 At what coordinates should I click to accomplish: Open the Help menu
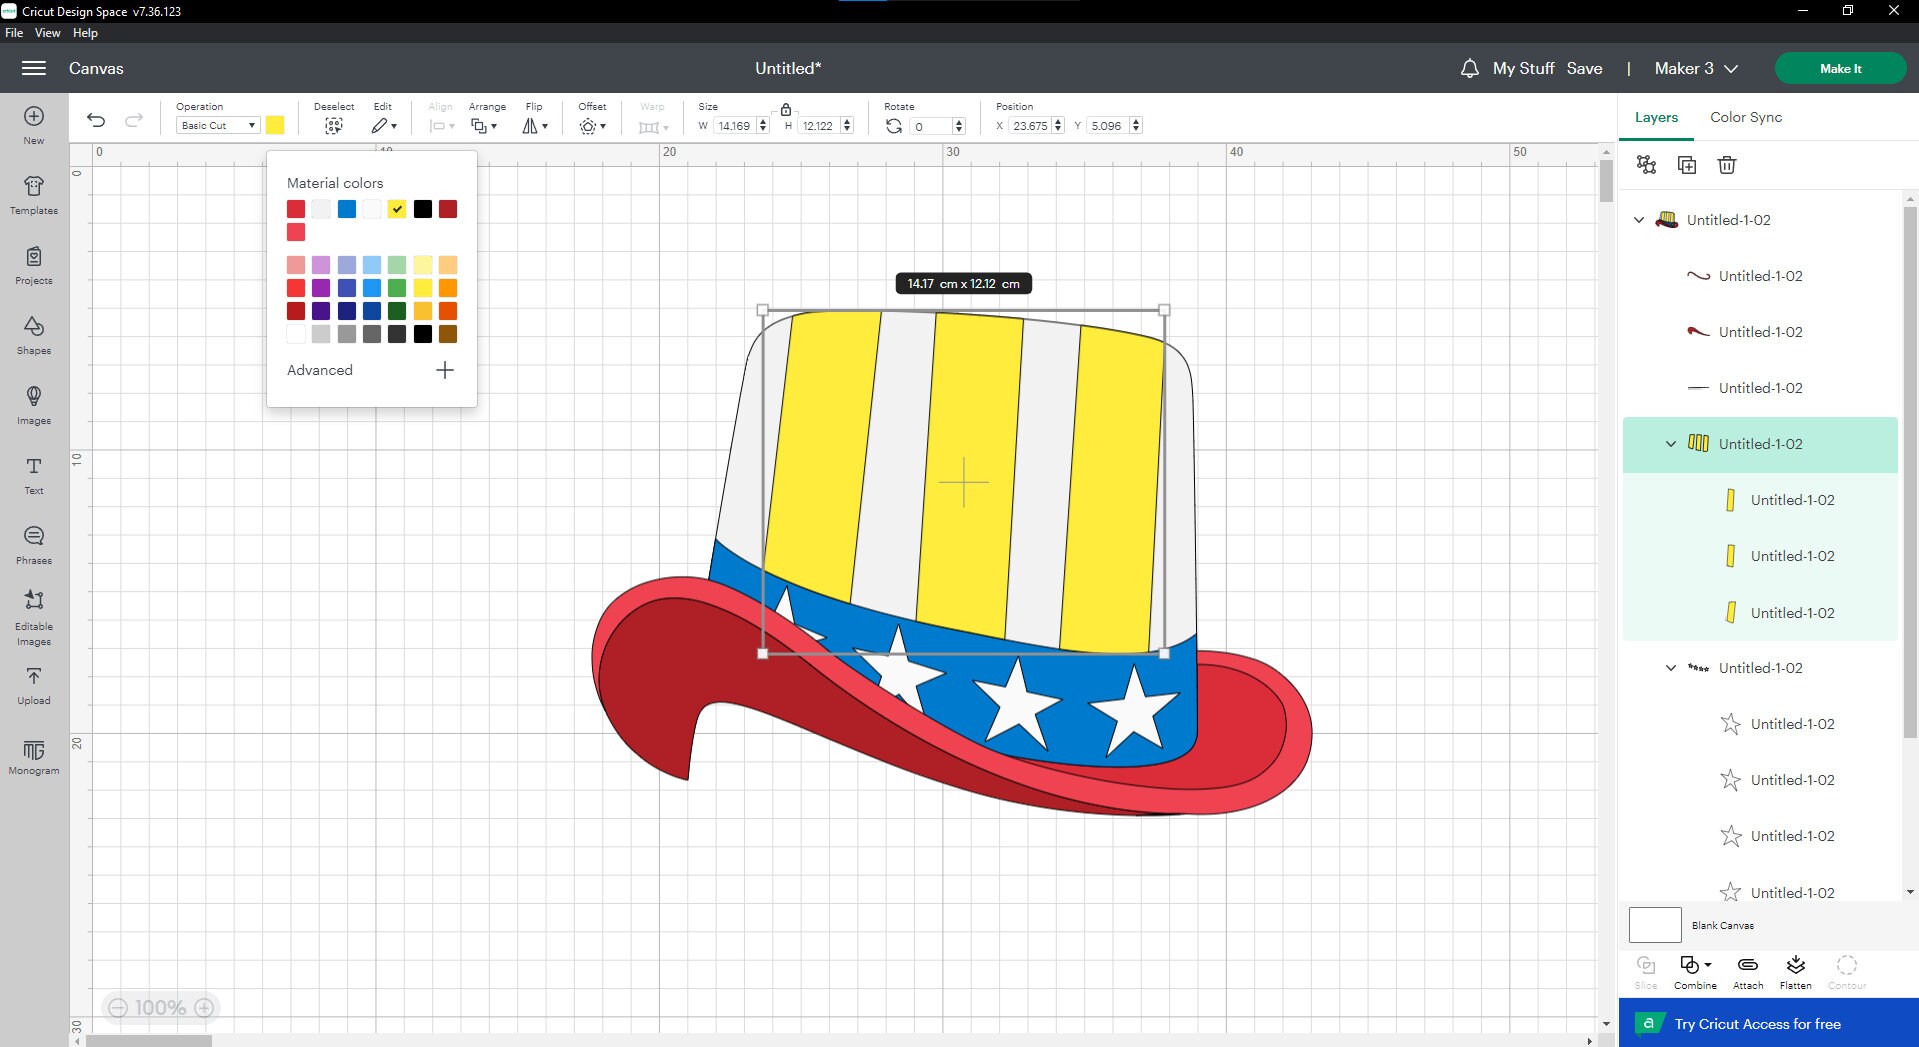click(85, 33)
